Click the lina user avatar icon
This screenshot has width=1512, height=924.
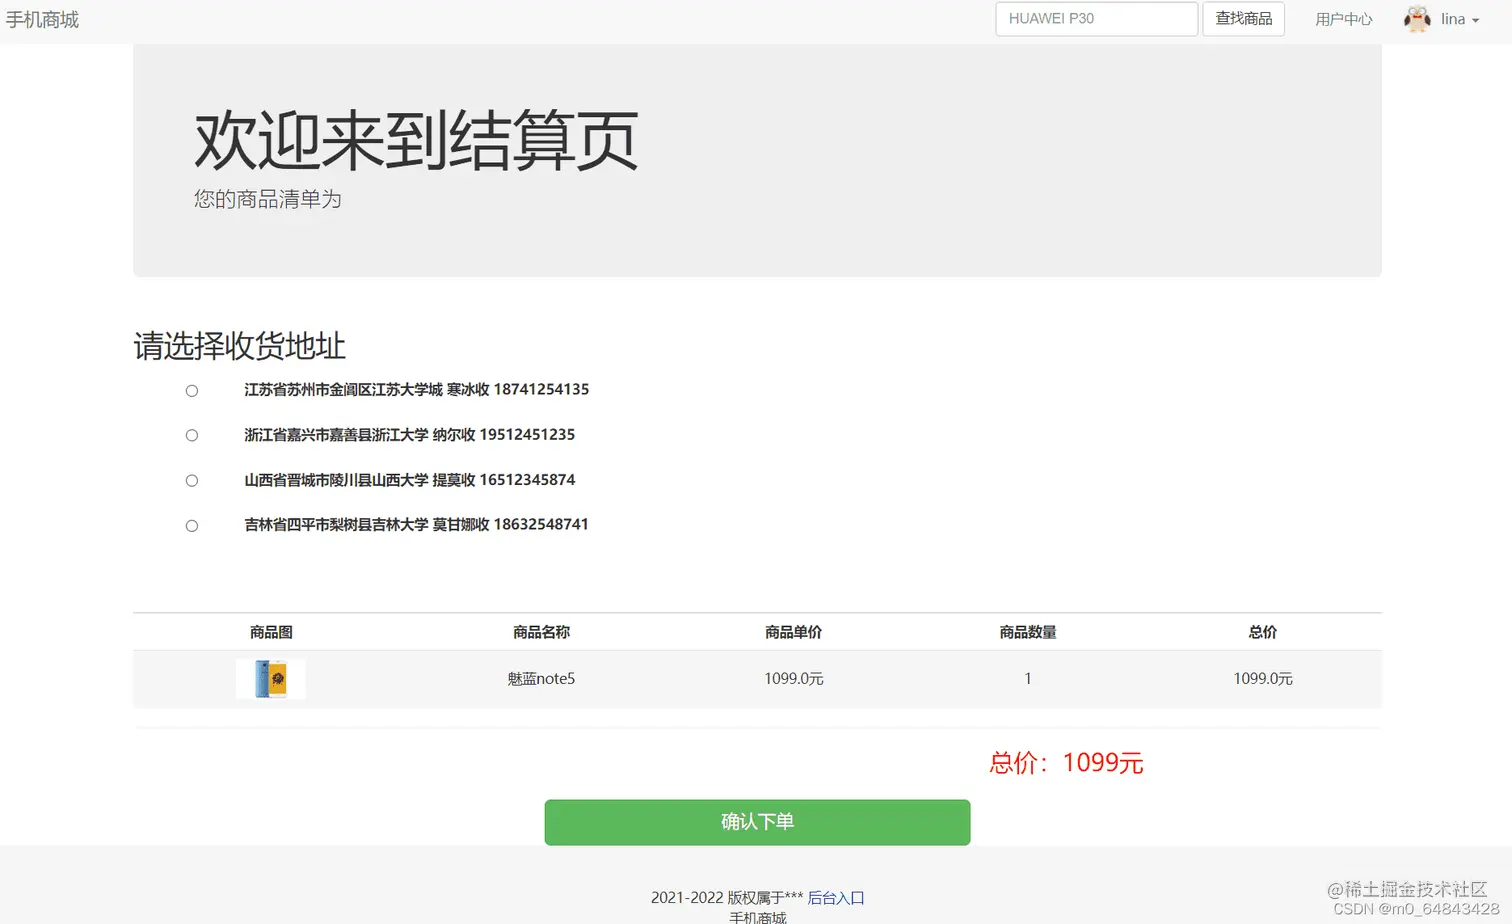pos(1417,19)
